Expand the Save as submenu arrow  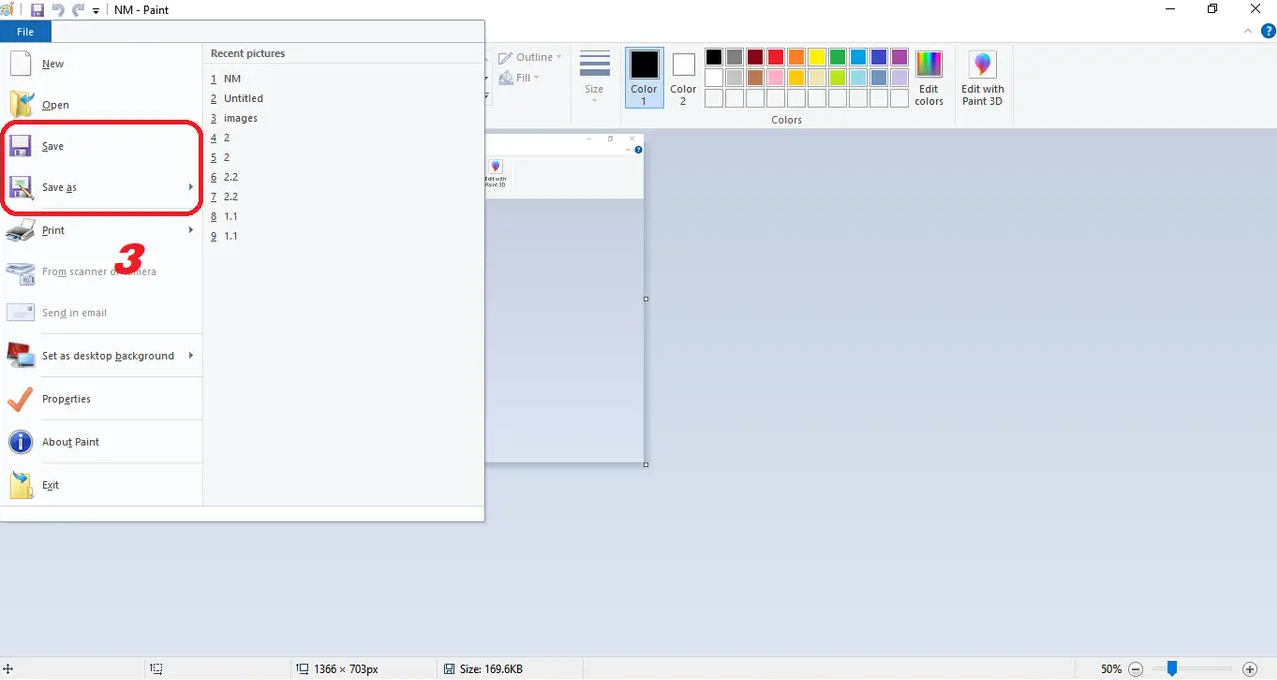(191, 187)
